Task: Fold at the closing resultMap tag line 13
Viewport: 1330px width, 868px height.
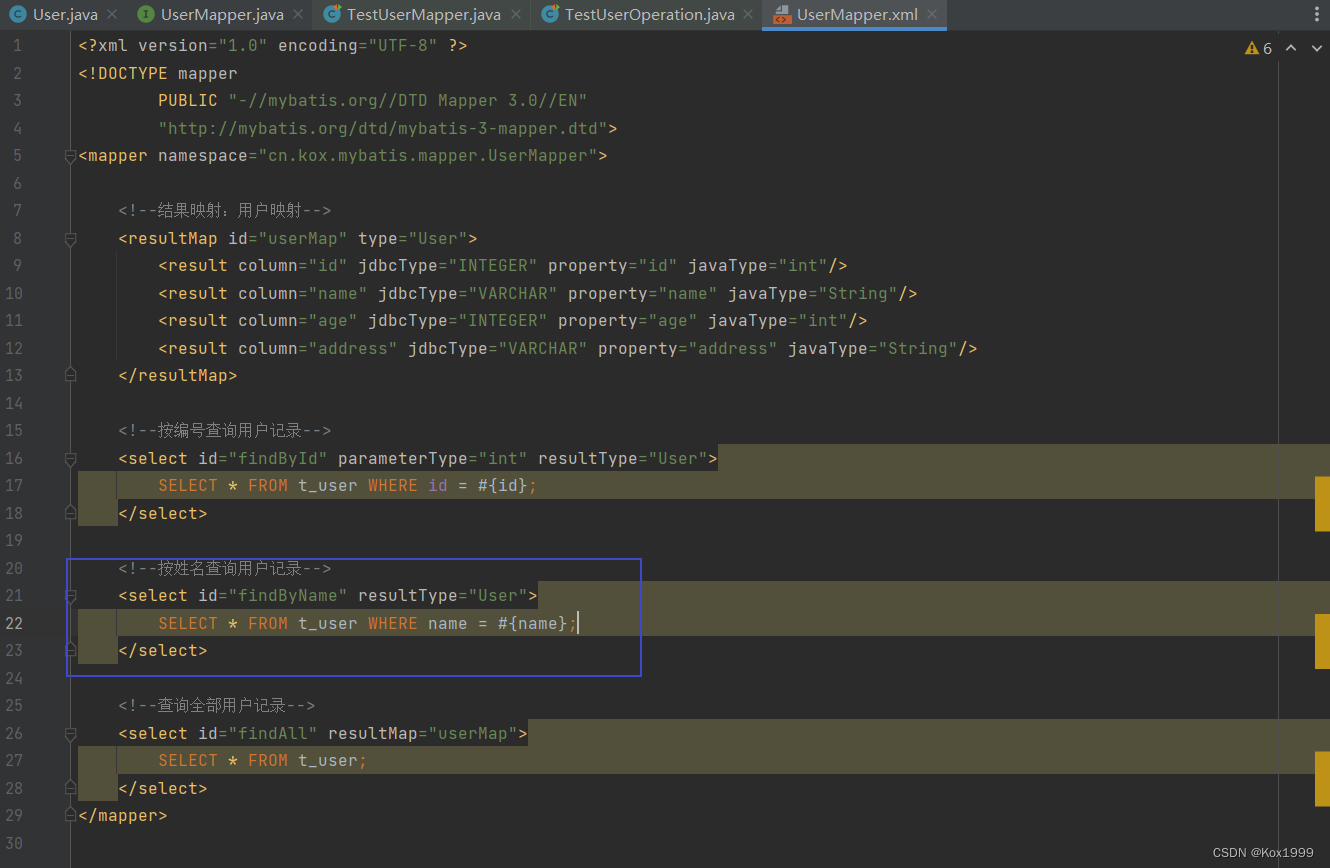Action: pos(70,375)
